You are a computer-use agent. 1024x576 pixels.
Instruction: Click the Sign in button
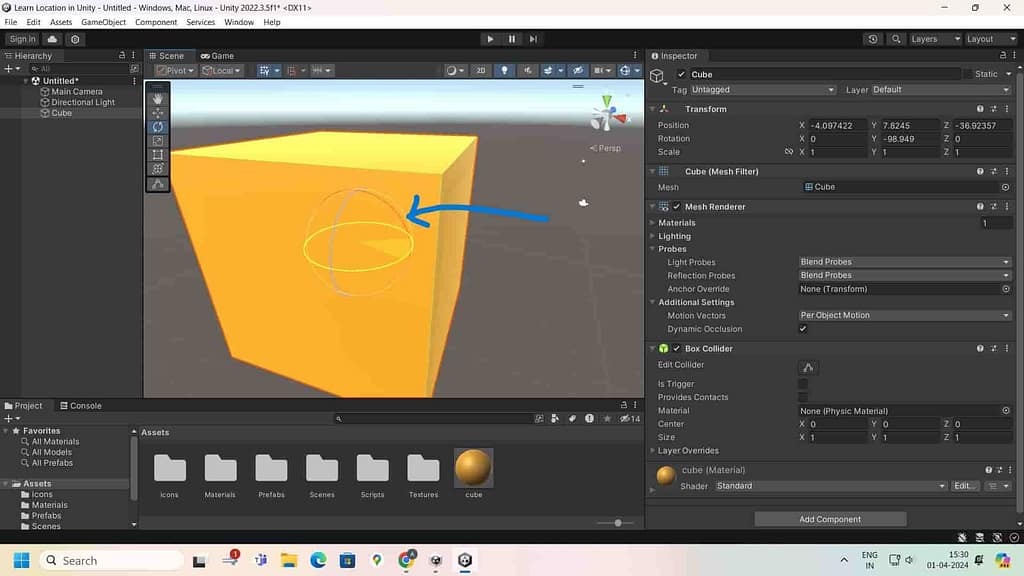22,39
